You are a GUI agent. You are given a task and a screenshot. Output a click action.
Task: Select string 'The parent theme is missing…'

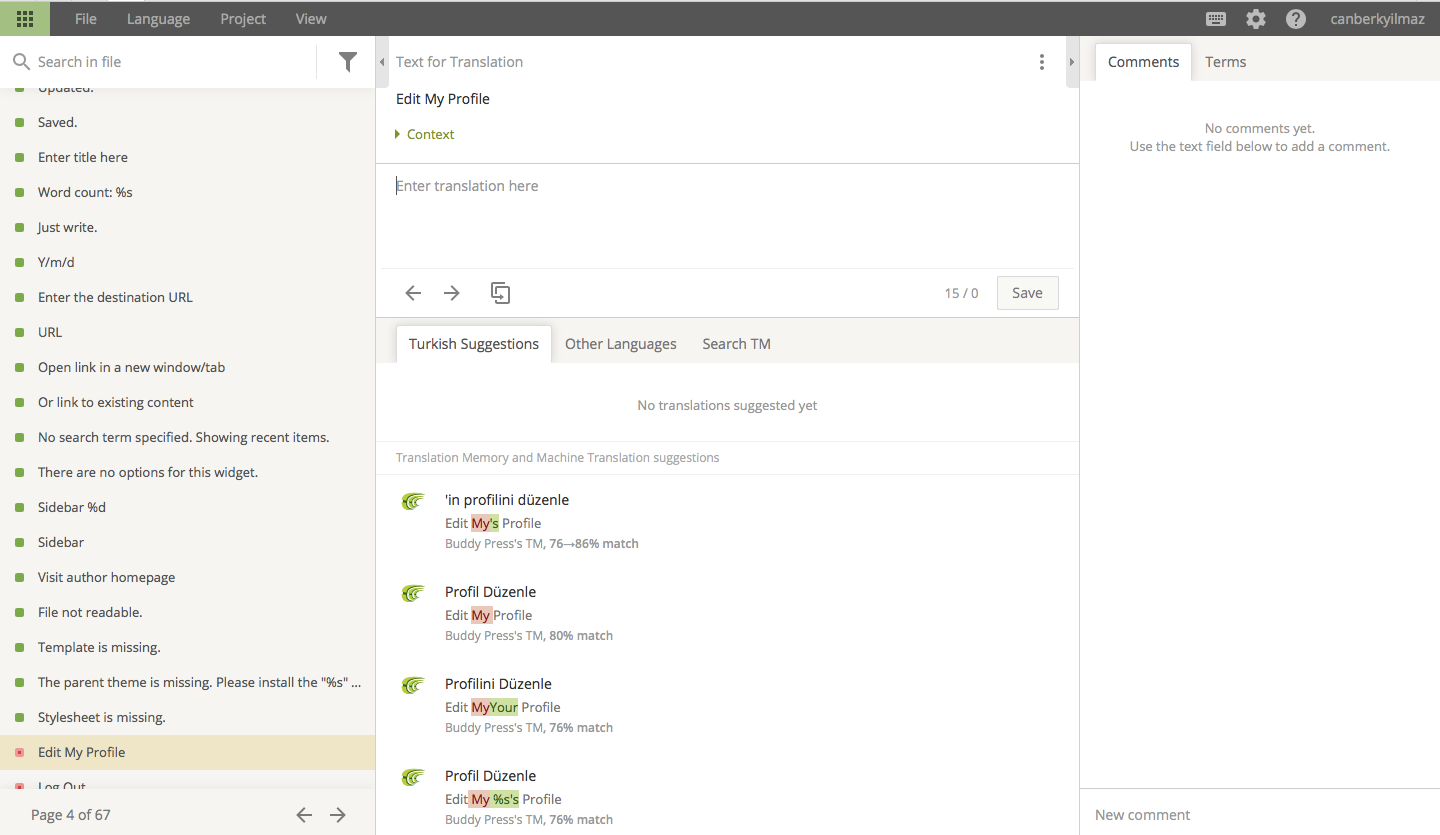click(187, 682)
